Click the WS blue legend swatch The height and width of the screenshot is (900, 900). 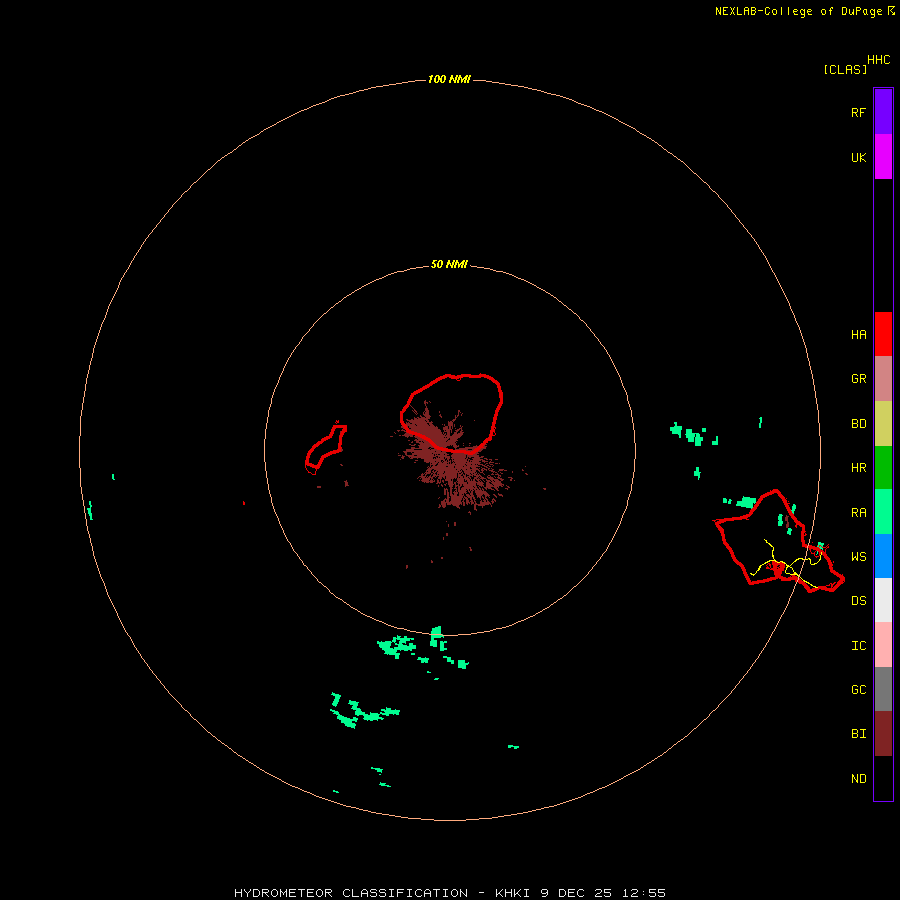(x=883, y=556)
